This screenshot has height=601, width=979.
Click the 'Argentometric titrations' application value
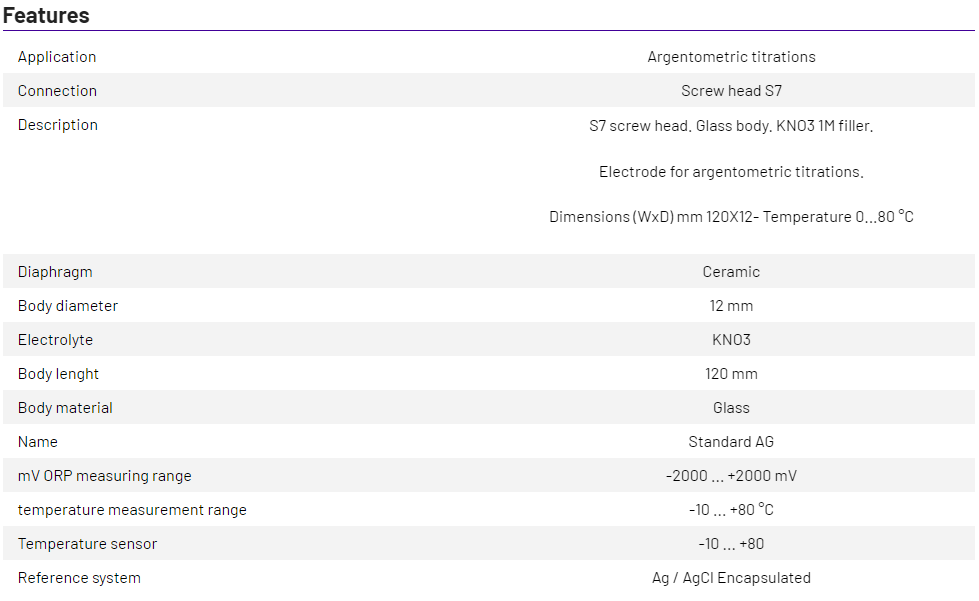click(731, 57)
